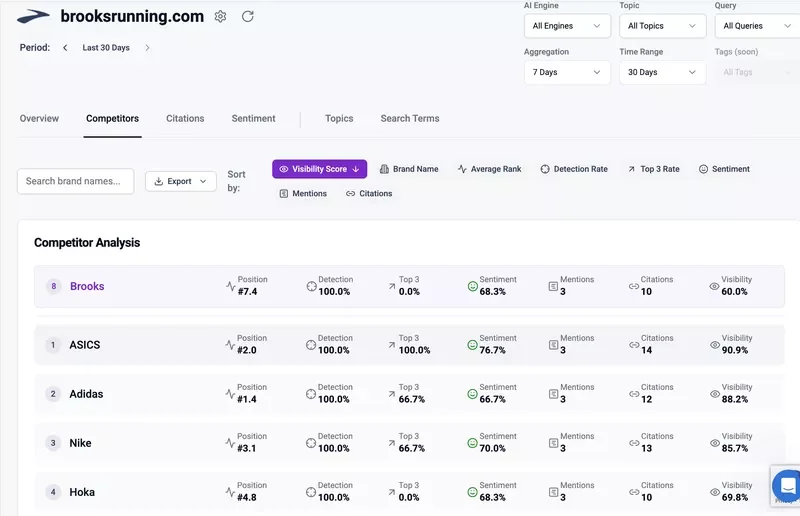The image size is (800, 516).
Task: Click the Citations link icon in ASICS row
Action: tap(634, 345)
